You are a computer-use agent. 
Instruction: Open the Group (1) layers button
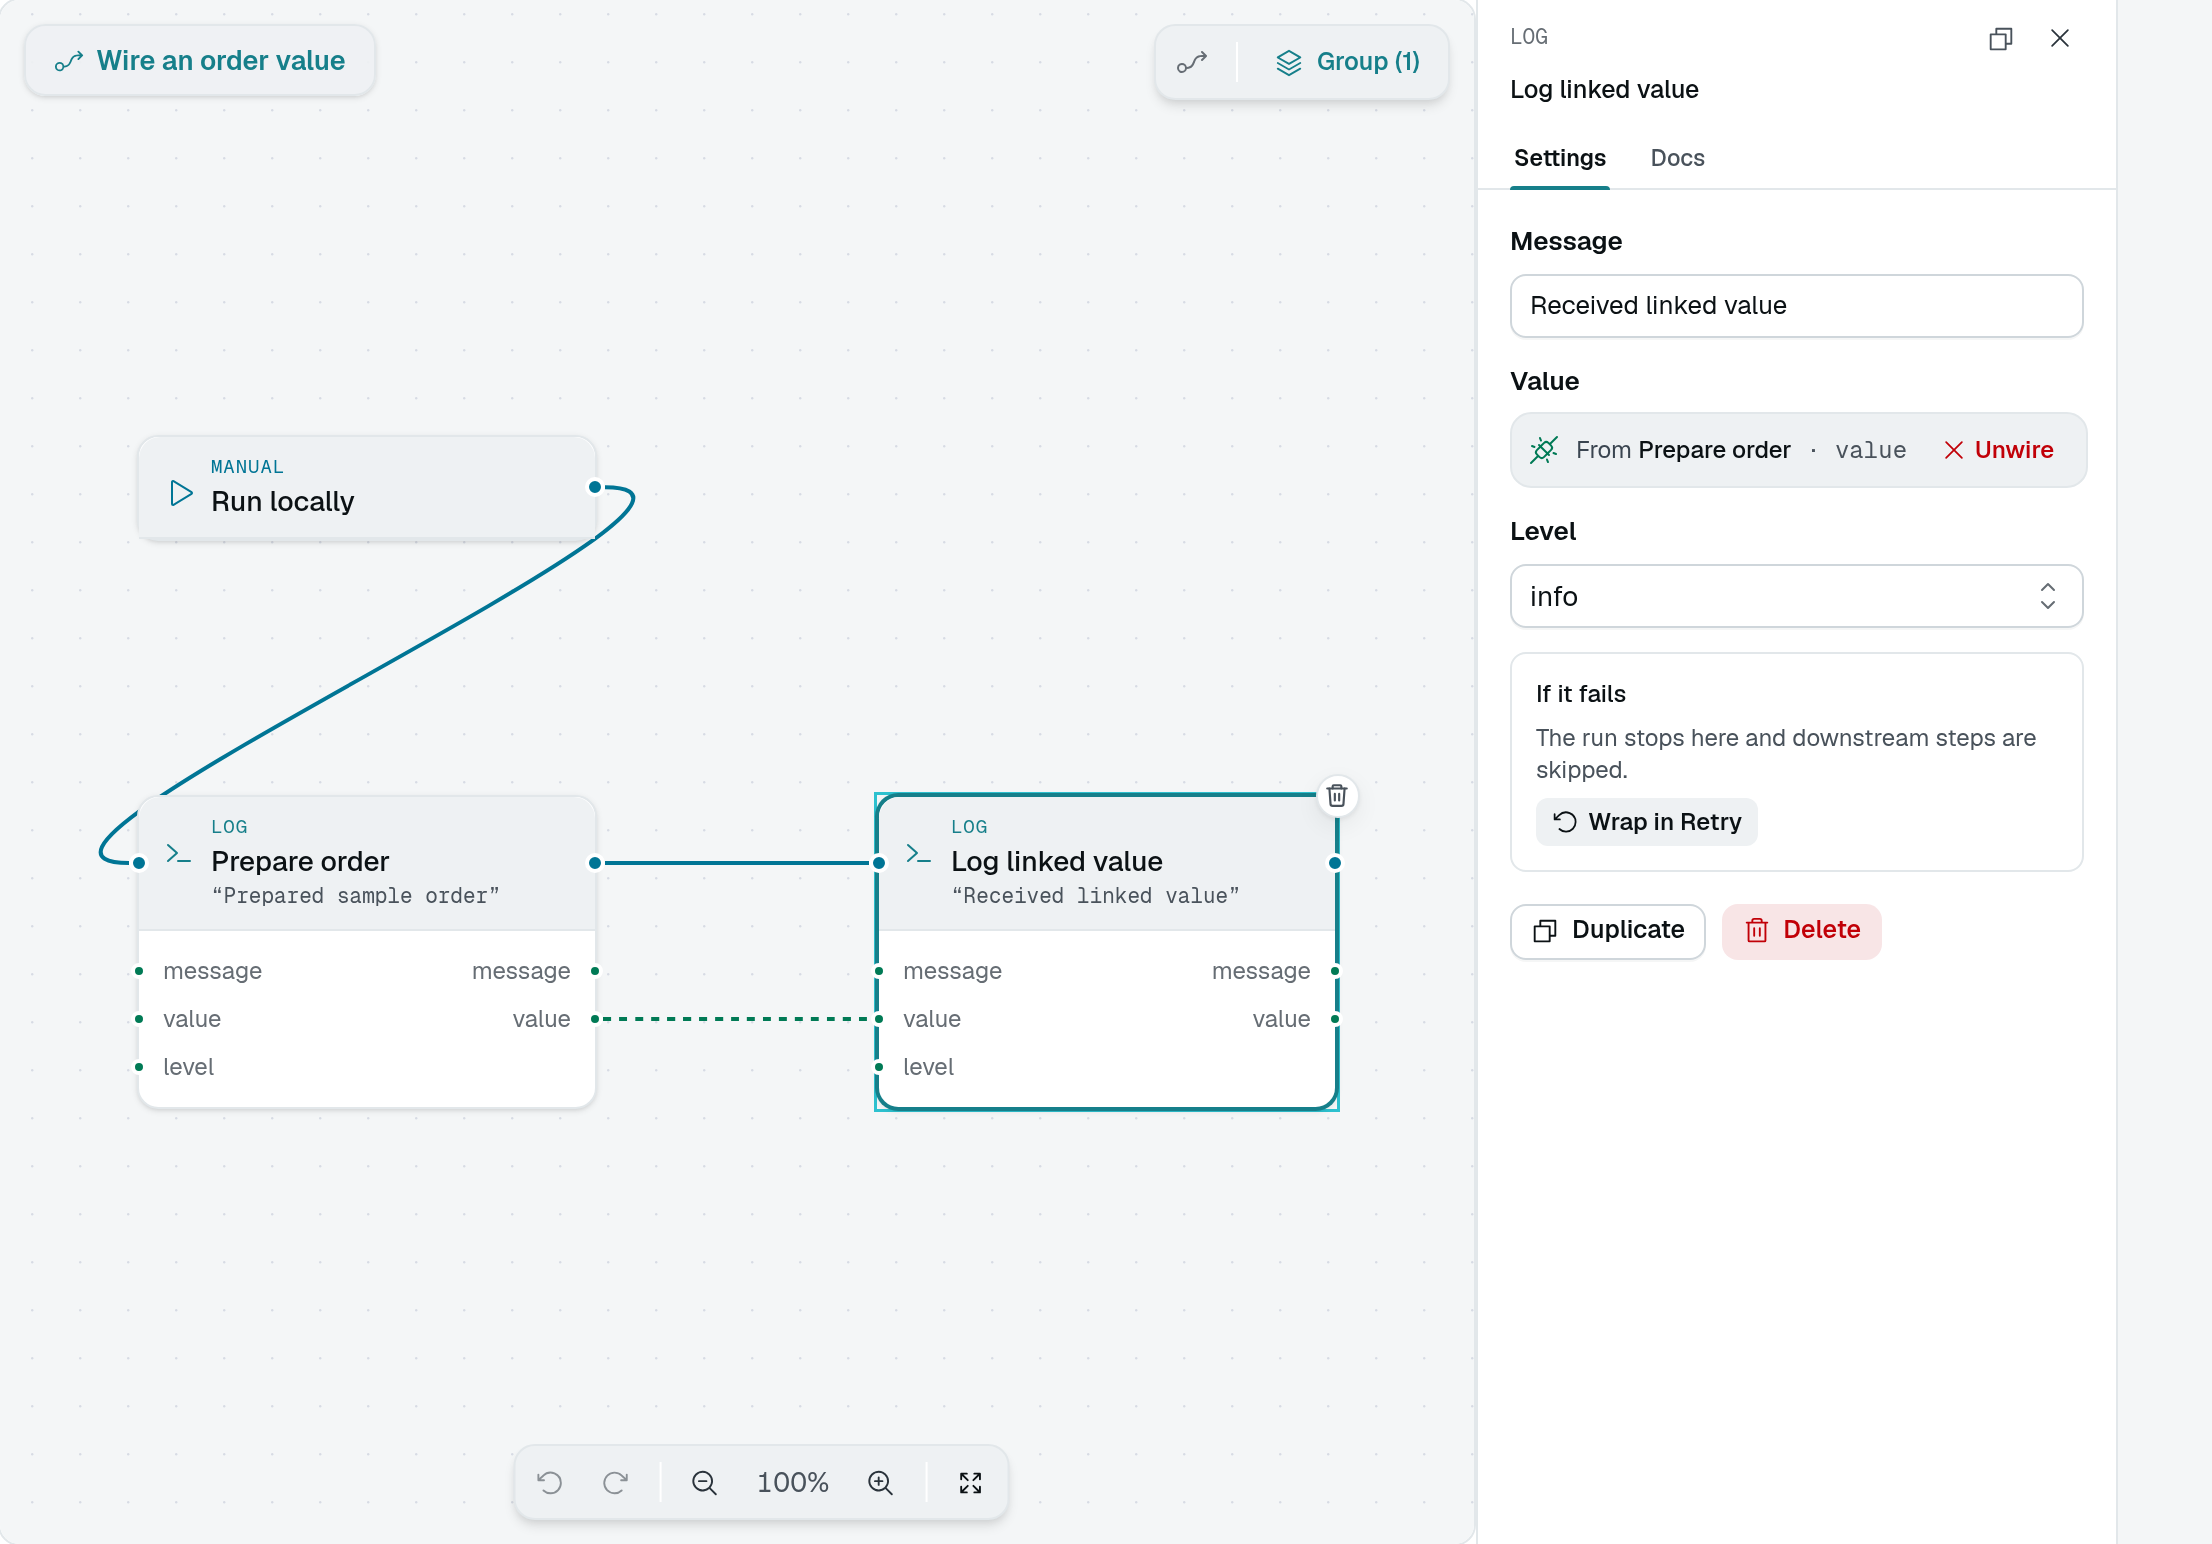point(1347,62)
